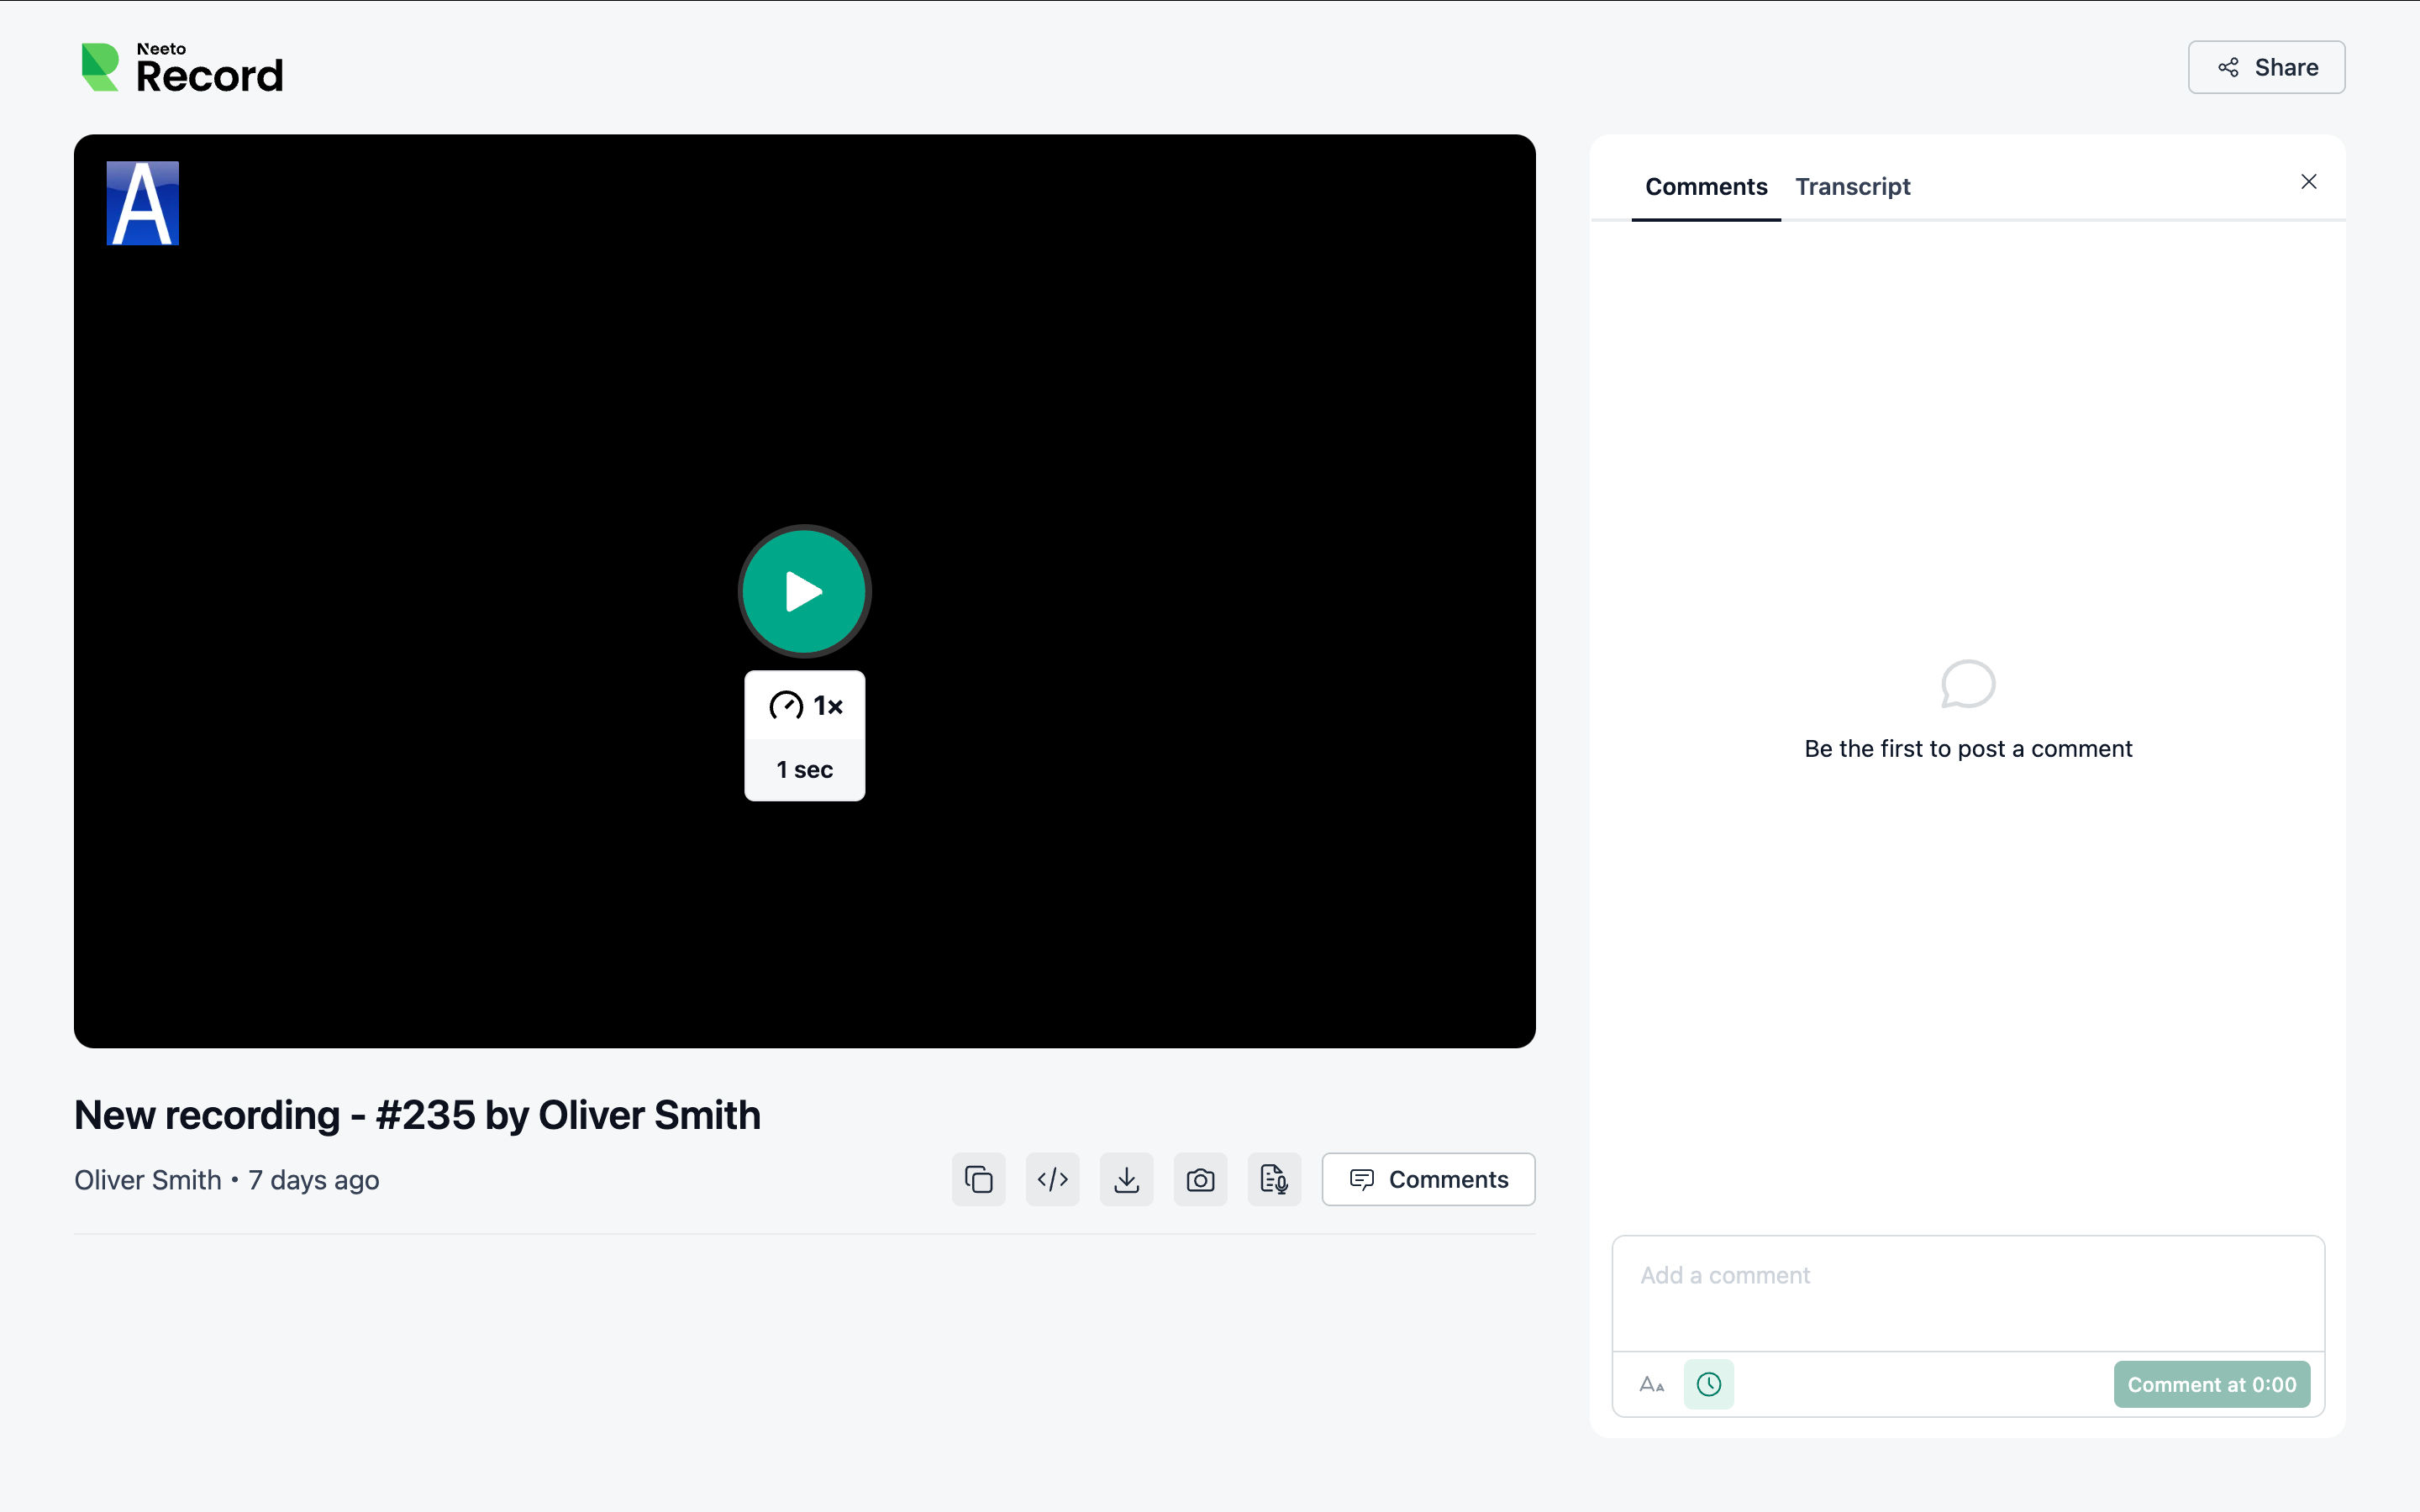
Task: Open the 1x playback speed selector
Action: pyautogui.click(x=804, y=706)
